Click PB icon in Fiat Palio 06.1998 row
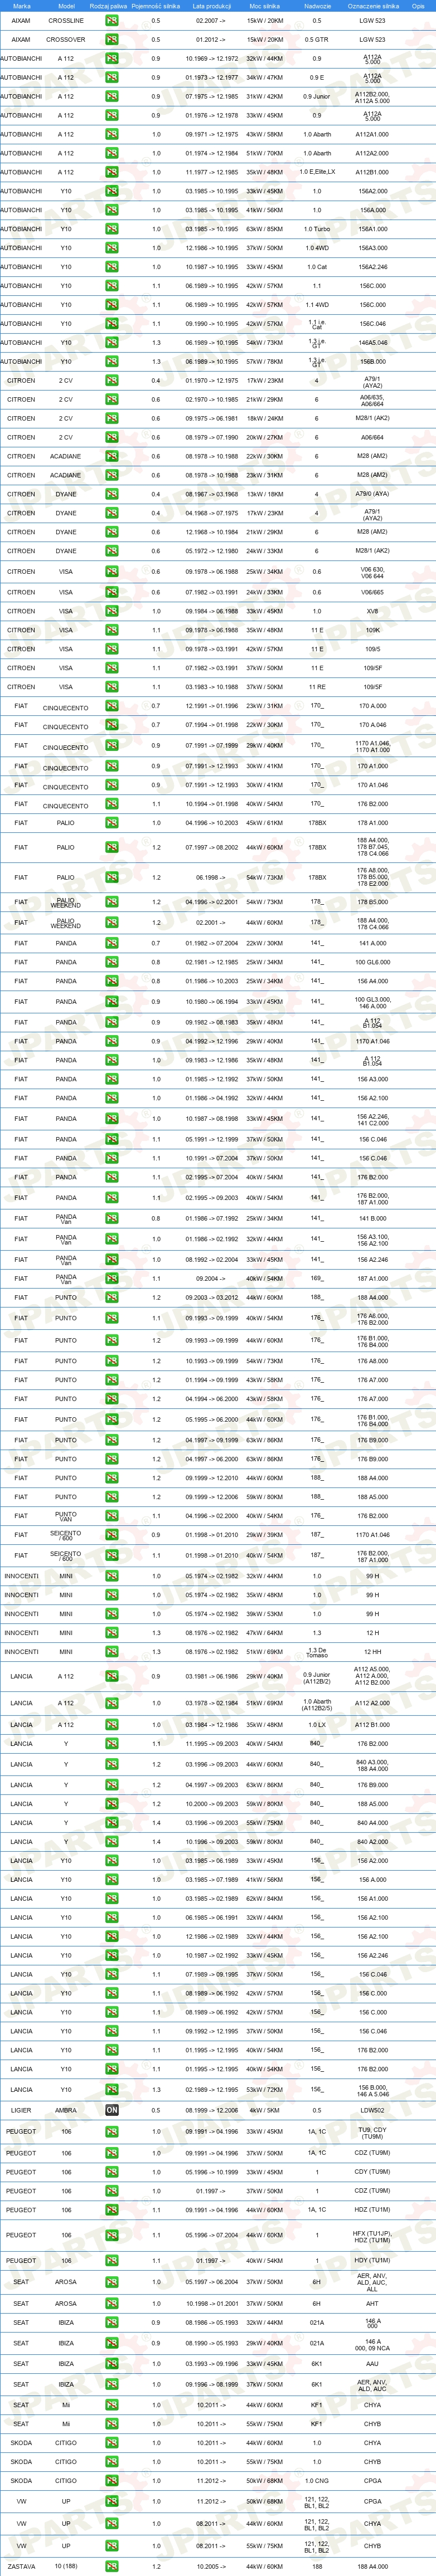Viewport: 436px width, 2576px height. click(x=112, y=877)
